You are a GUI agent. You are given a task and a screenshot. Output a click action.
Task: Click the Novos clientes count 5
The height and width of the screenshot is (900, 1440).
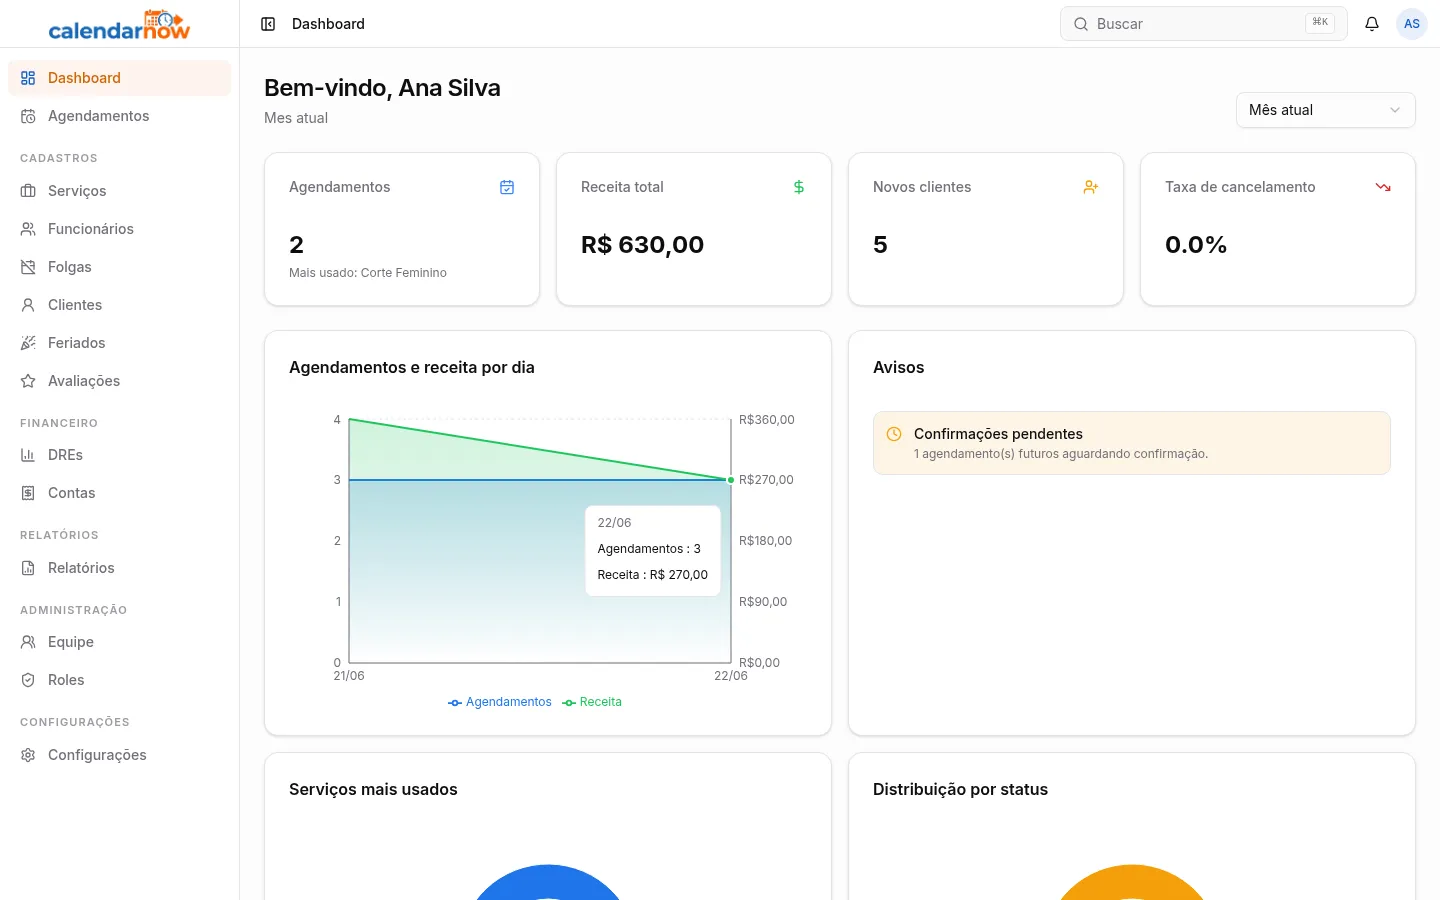click(880, 245)
